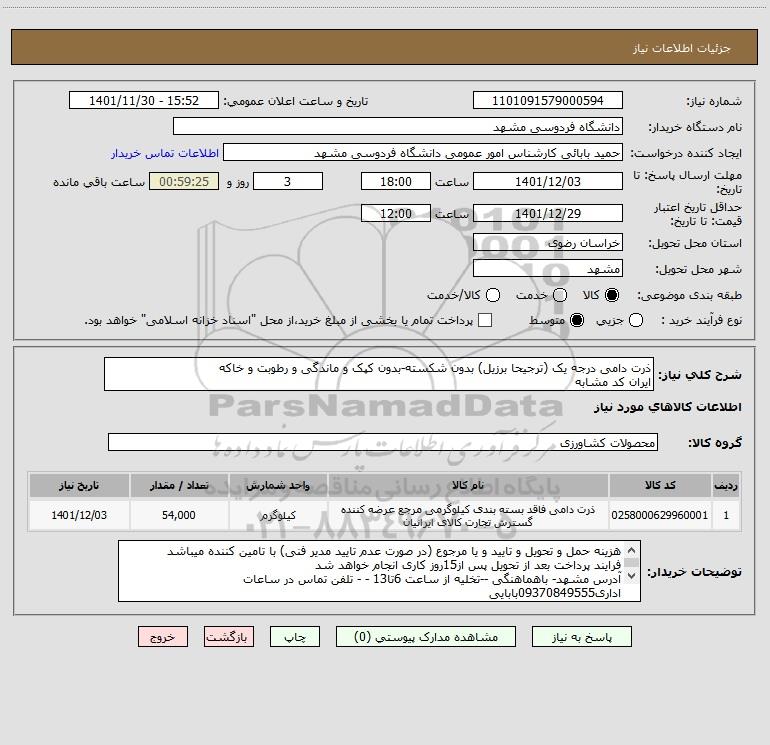
Task: Click the request creator name field
Action: [423, 153]
